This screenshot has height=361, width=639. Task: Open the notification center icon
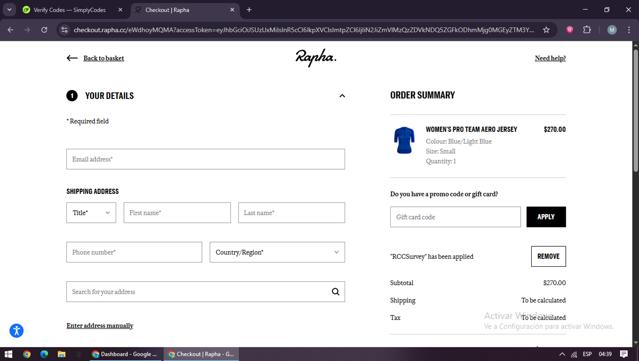click(x=624, y=354)
